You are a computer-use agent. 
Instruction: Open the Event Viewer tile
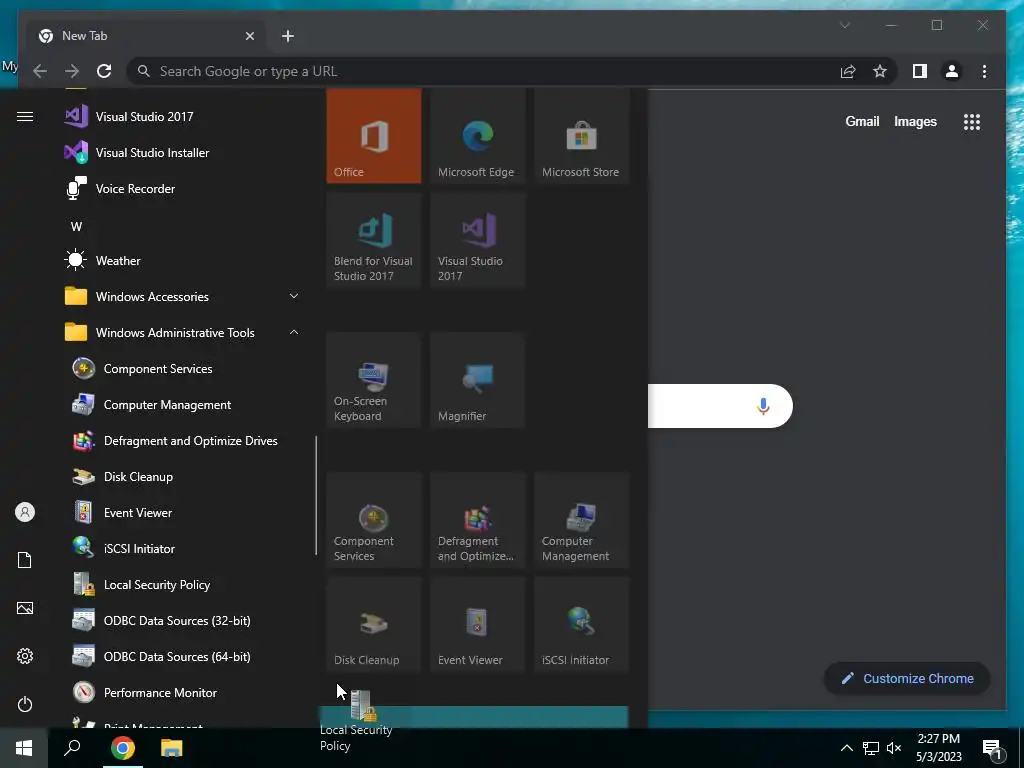click(477, 624)
